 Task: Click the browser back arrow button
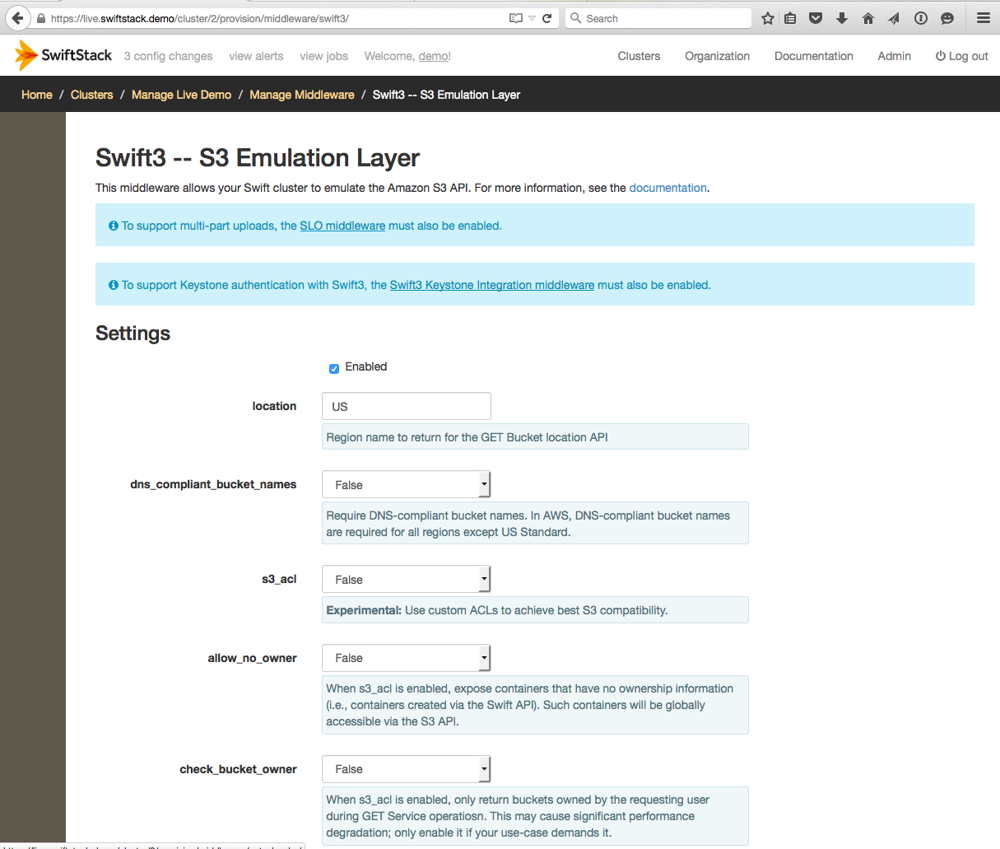tap(17, 18)
